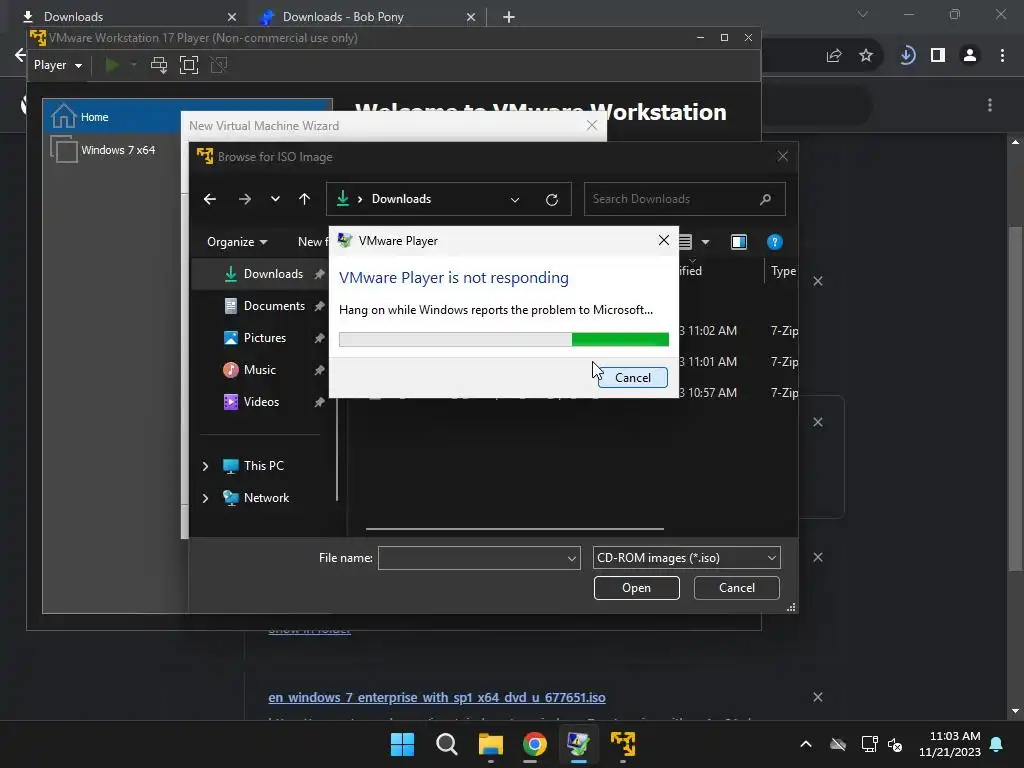This screenshot has height=768, width=1024.
Task: Open a new browser tab
Action: pos(509,17)
